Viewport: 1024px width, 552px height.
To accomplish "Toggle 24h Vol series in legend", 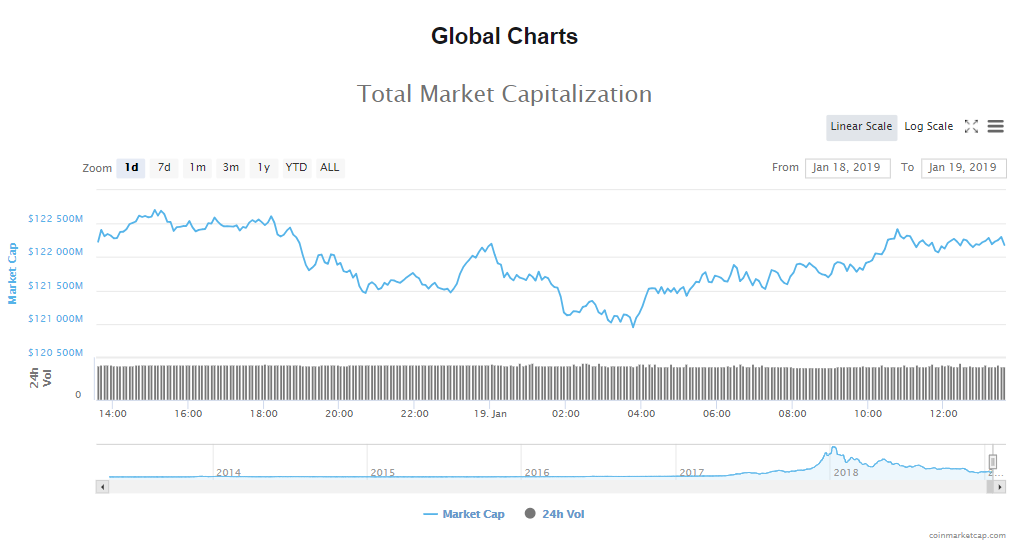I will pyautogui.click(x=553, y=514).
